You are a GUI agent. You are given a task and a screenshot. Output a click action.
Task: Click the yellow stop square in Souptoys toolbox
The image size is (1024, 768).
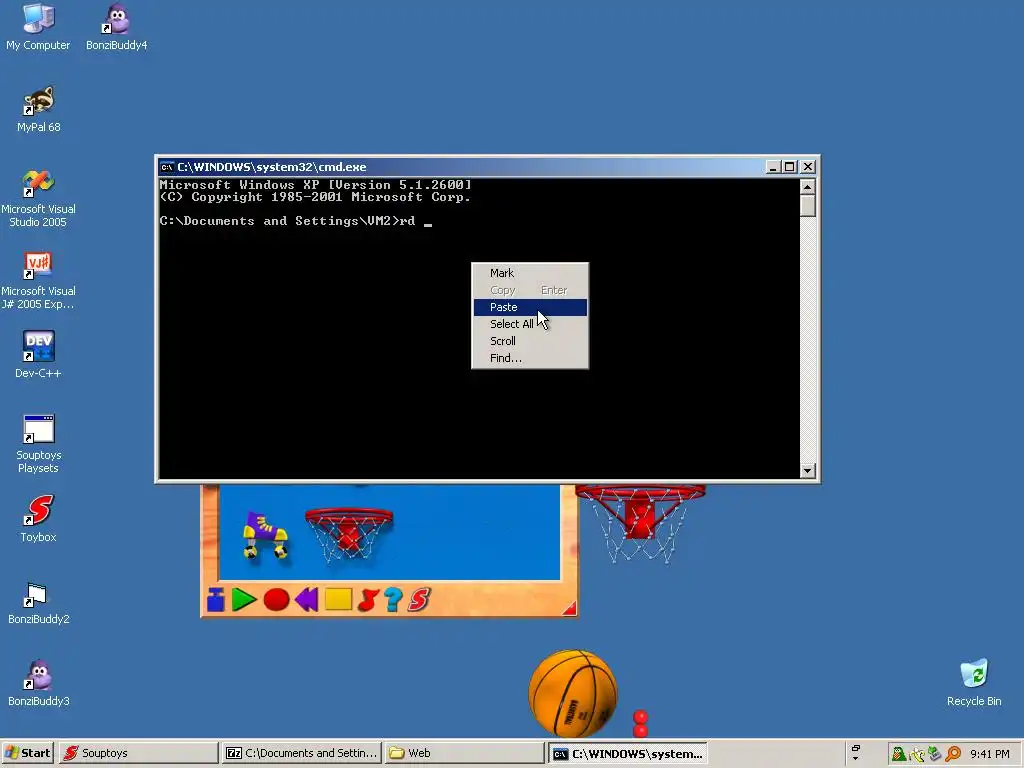pos(338,600)
